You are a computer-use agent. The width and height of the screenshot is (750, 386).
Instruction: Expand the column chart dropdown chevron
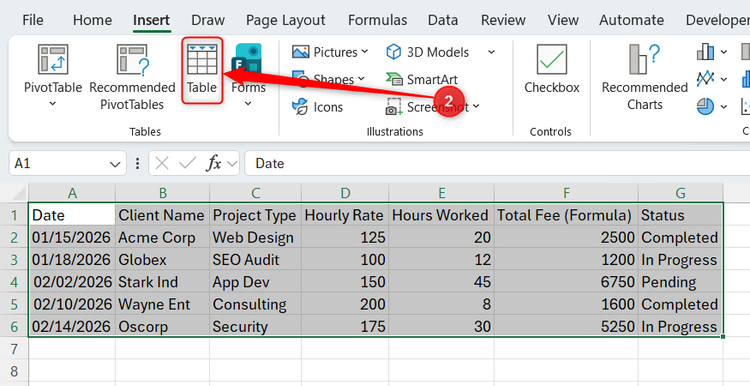(x=724, y=52)
